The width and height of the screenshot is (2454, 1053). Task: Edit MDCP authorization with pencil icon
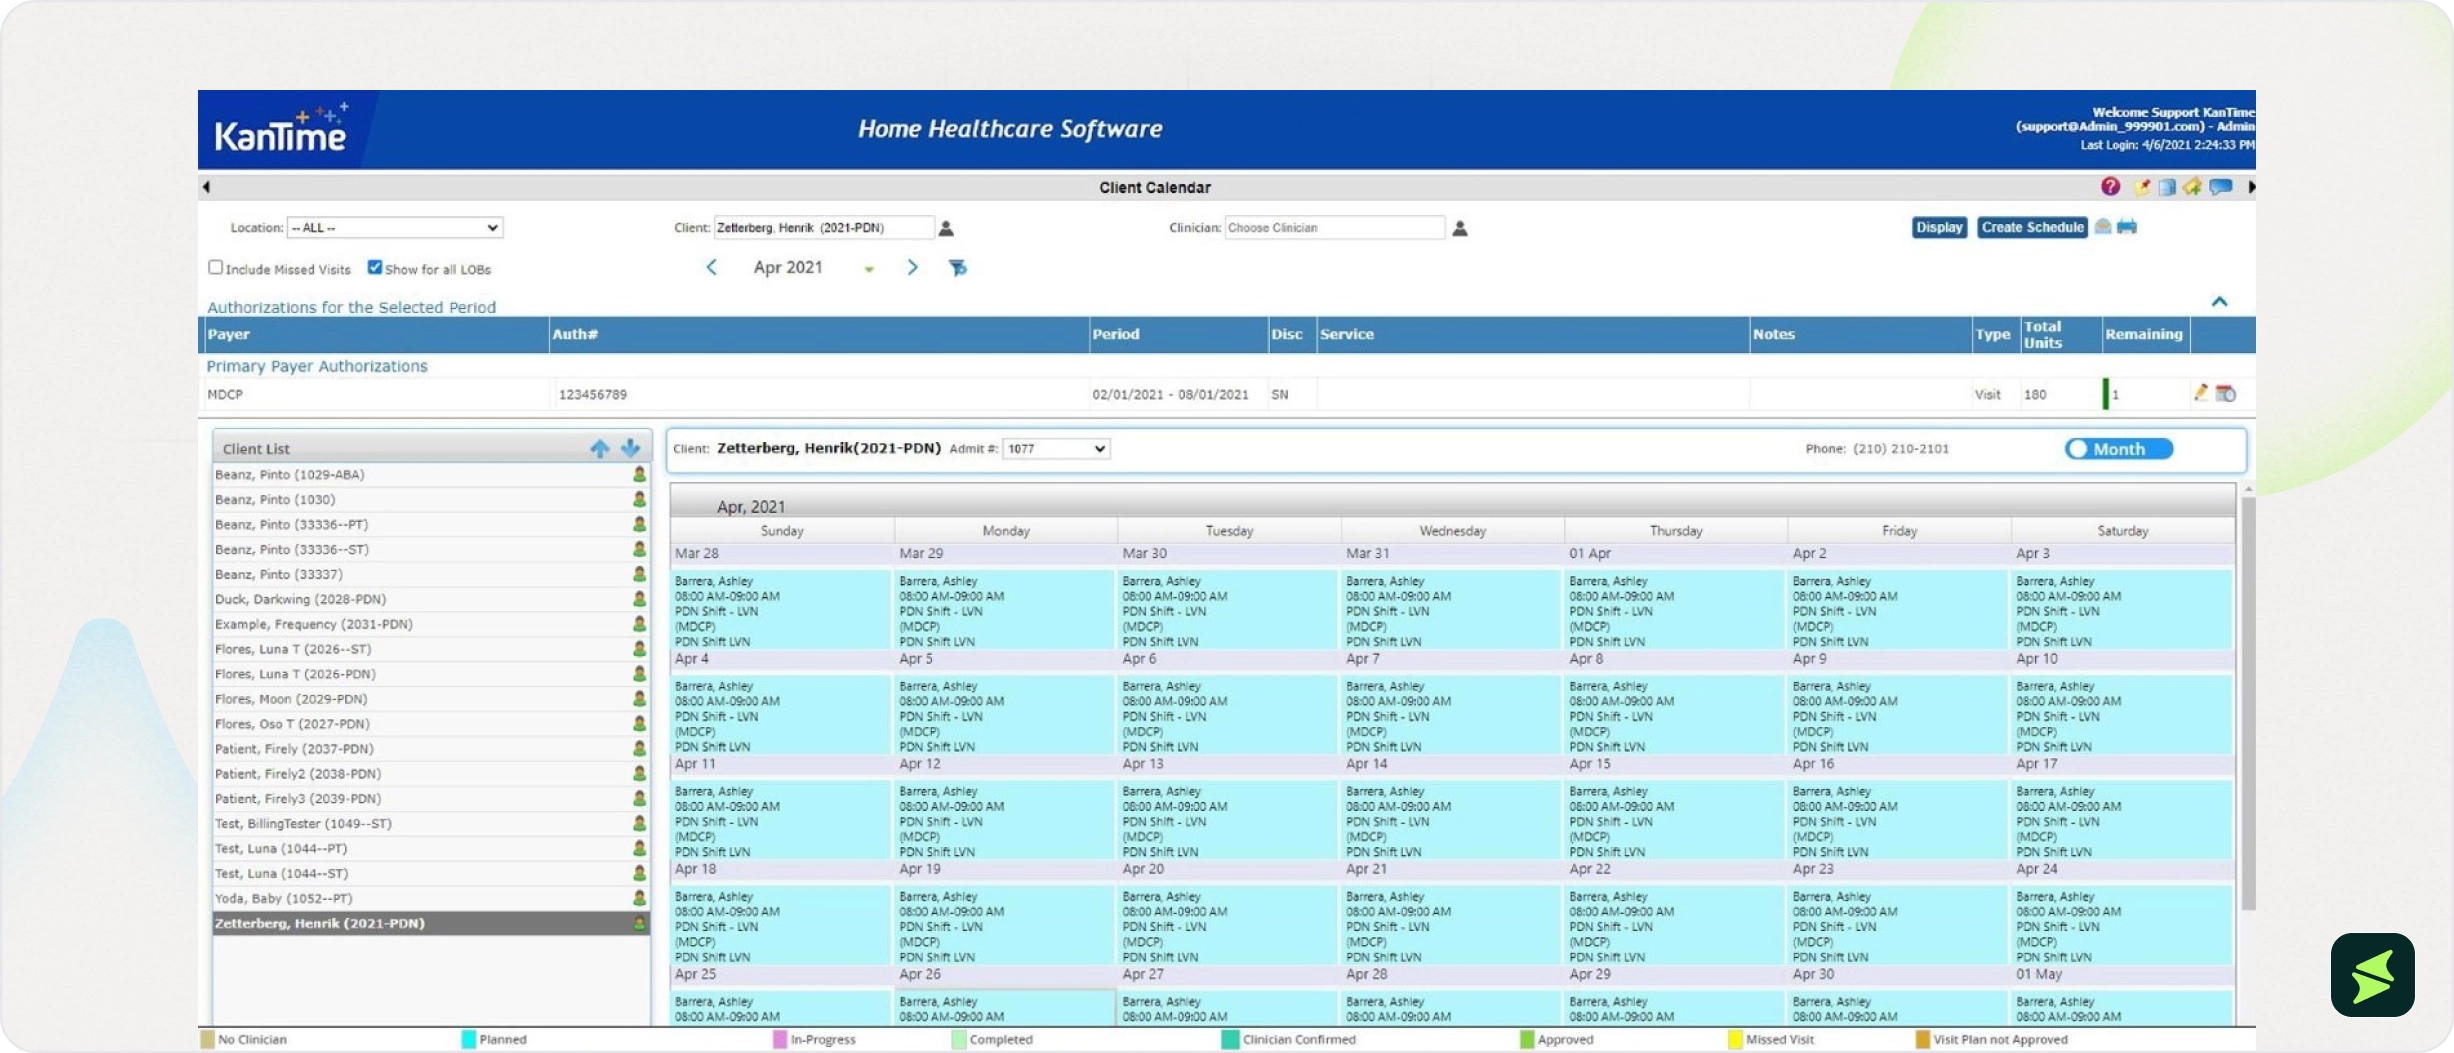coord(2200,393)
